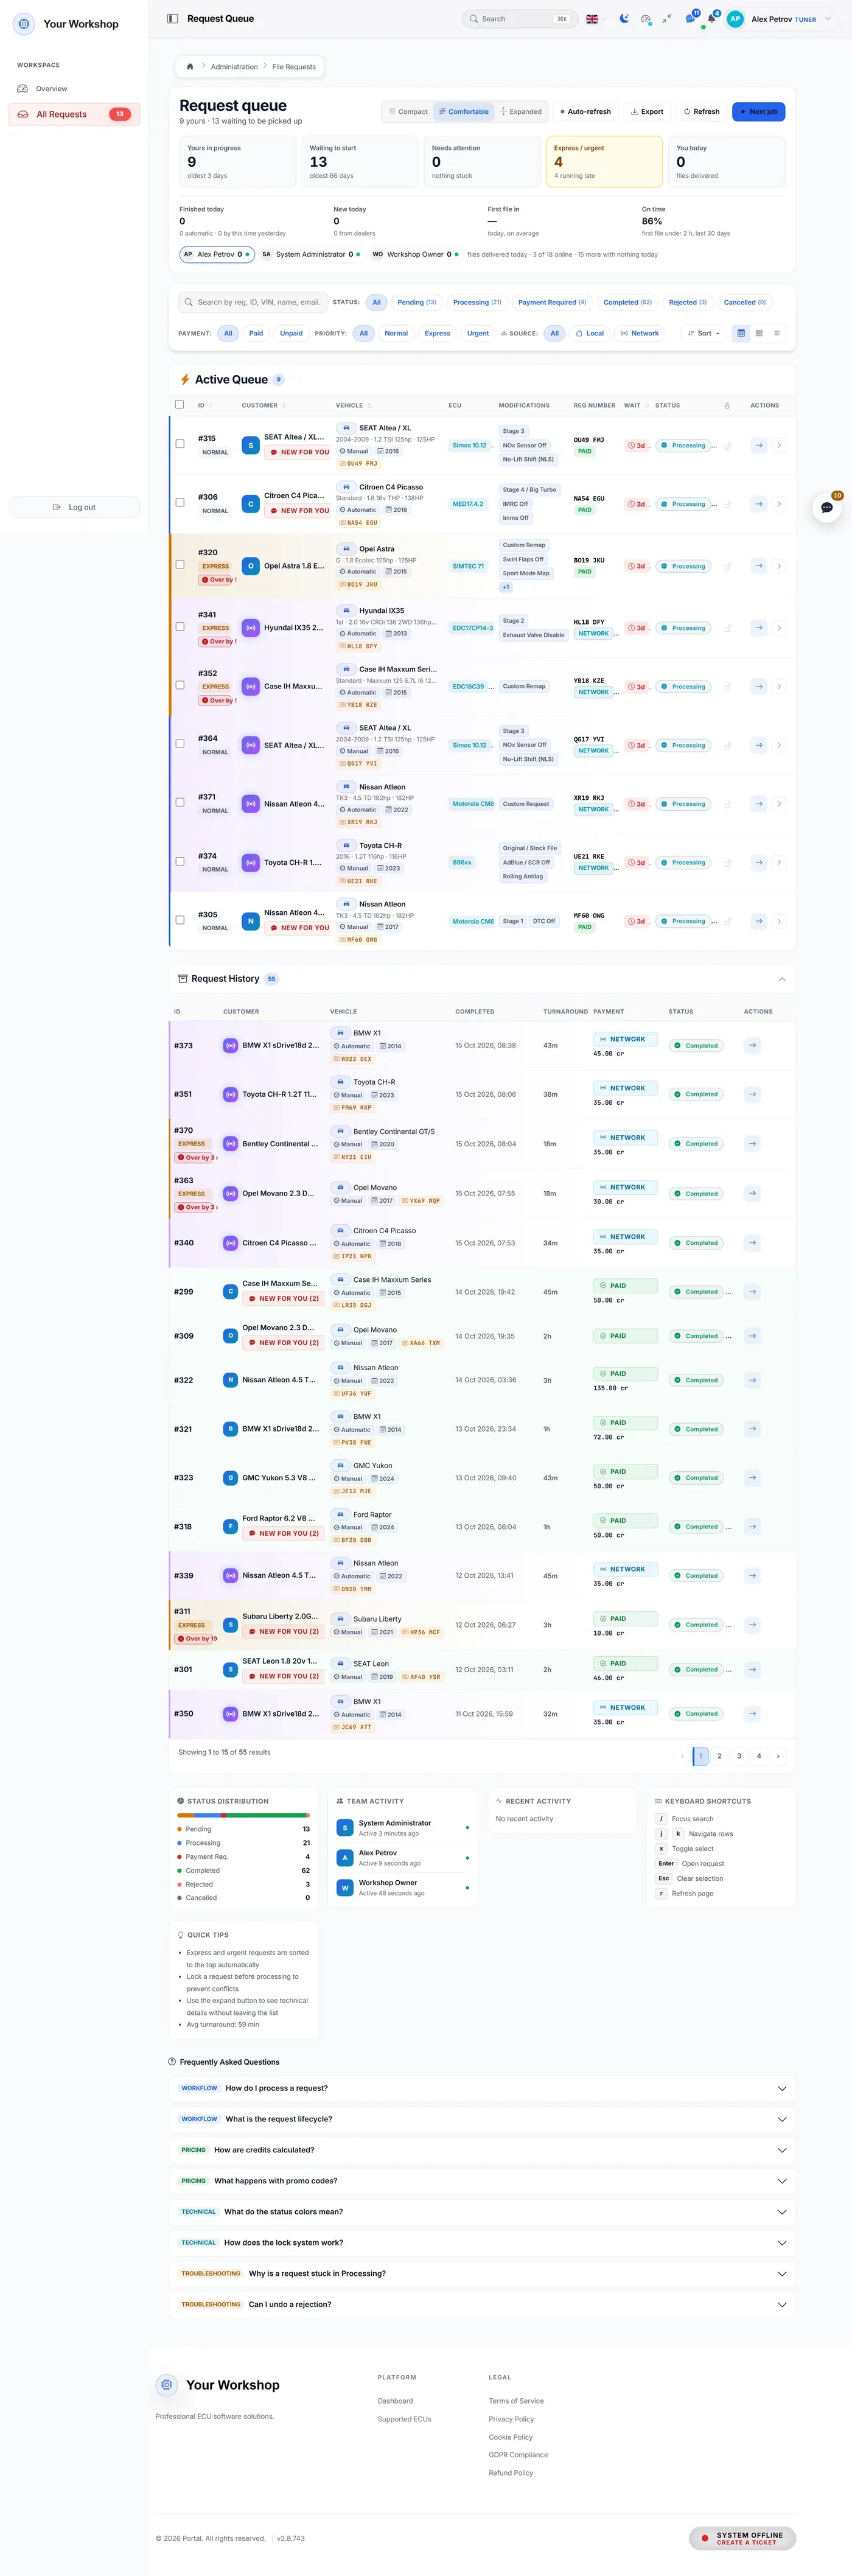
Task: Click the Log out button
Action: pyautogui.click(x=74, y=507)
